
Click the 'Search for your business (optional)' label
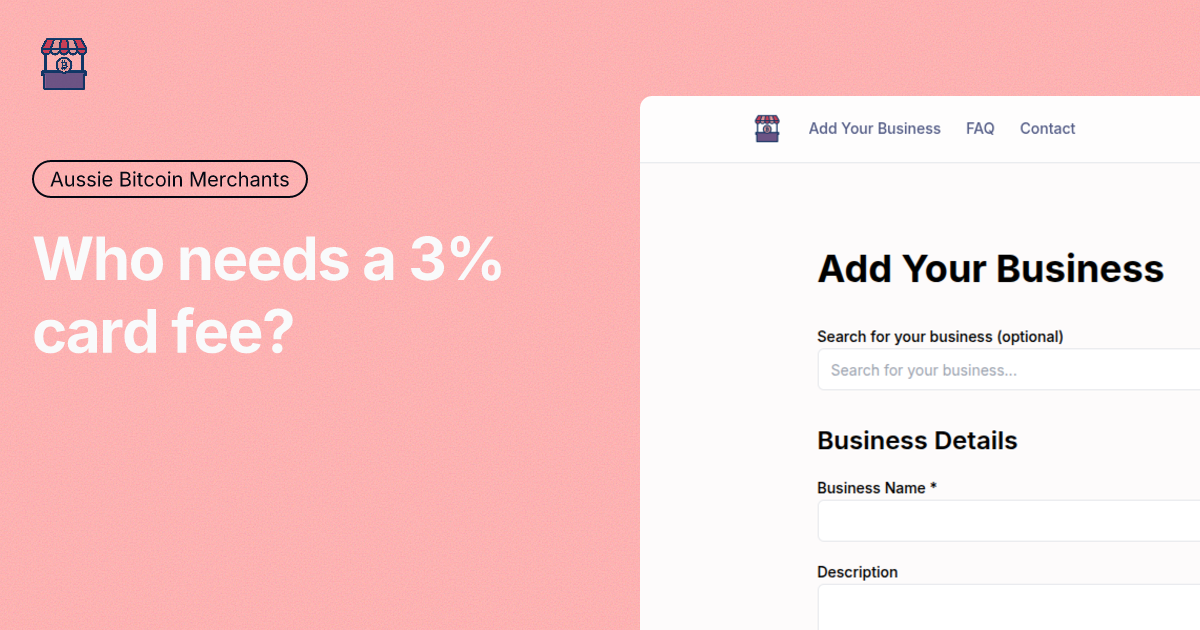click(x=939, y=337)
